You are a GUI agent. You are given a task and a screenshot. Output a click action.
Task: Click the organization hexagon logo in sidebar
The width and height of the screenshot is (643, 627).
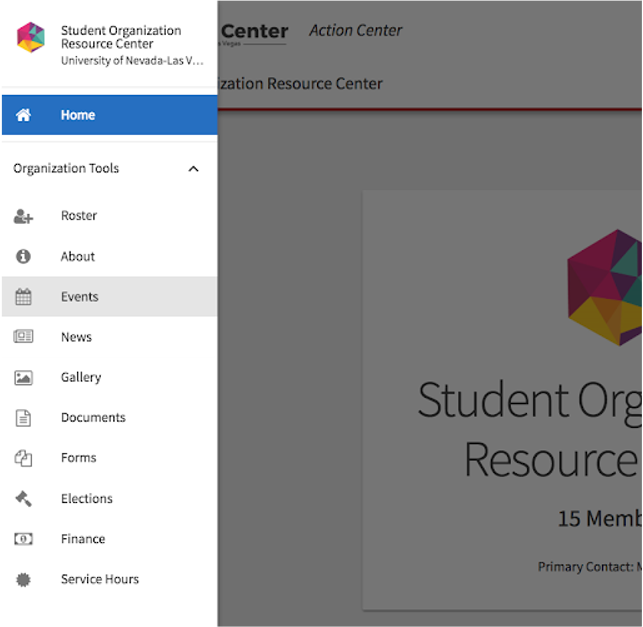click(31, 38)
